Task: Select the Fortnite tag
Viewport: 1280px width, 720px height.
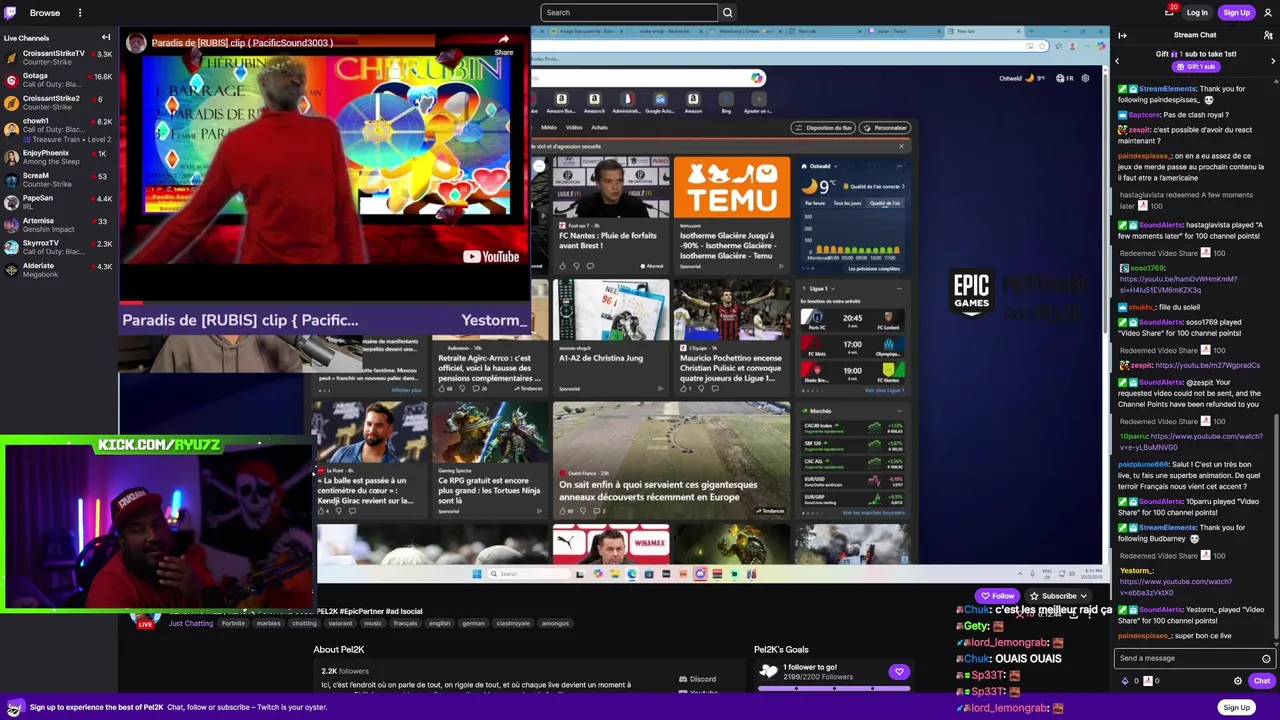Action: coord(233,623)
